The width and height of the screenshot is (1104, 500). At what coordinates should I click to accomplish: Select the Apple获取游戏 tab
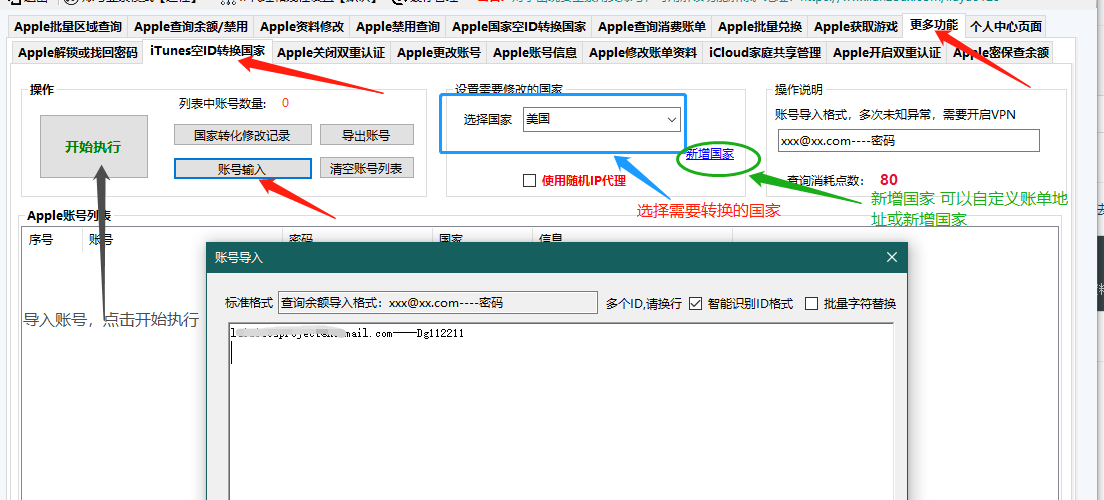point(856,27)
